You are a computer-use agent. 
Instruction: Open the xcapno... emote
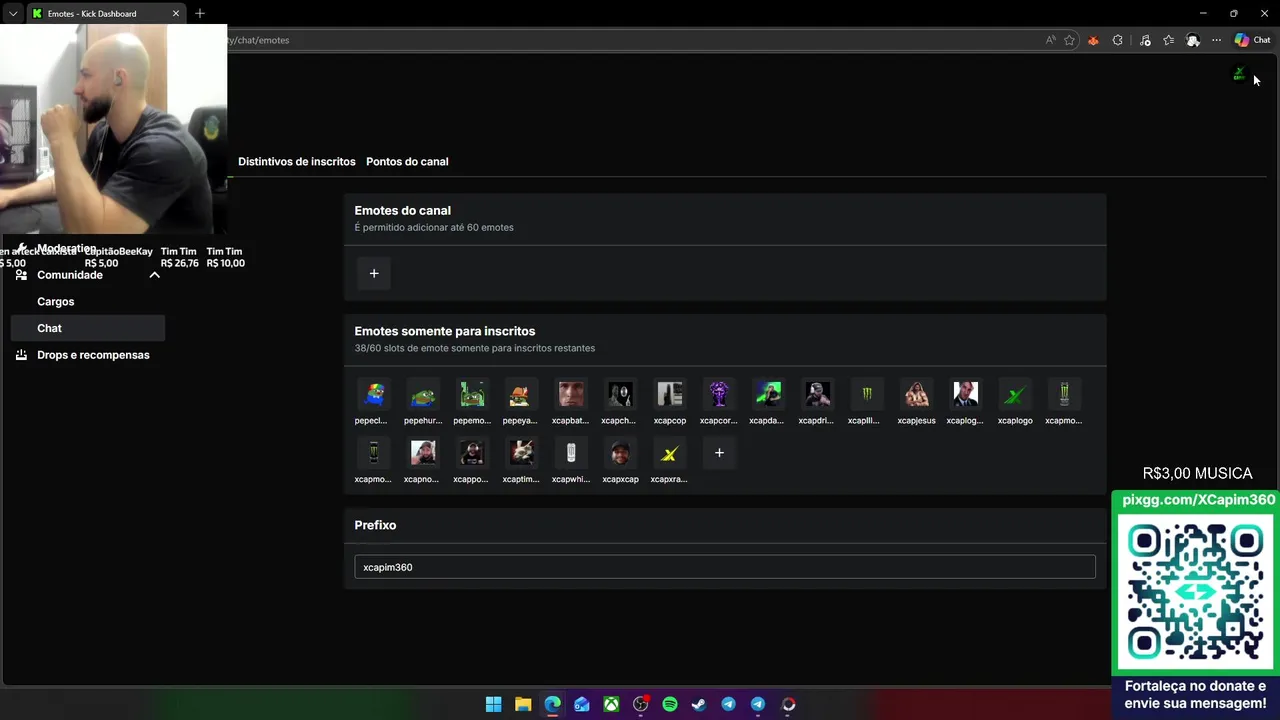[423, 453]
